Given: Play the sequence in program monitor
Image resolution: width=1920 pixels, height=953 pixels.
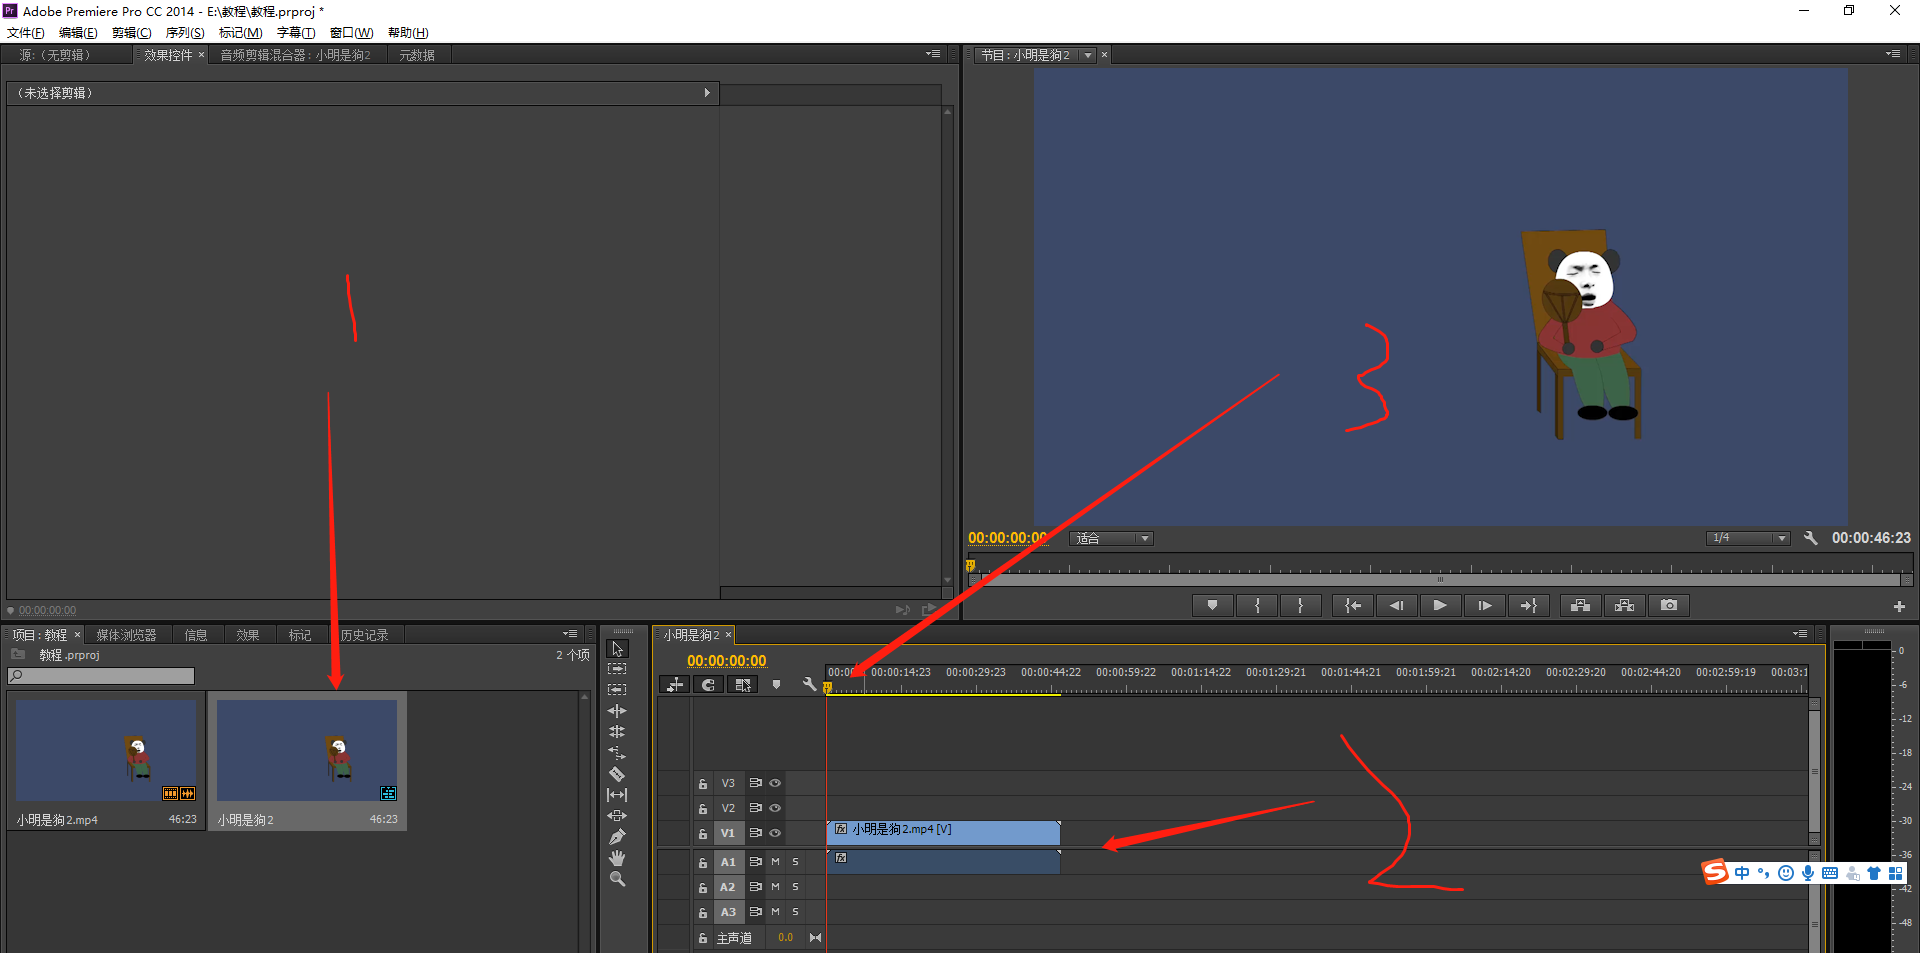Looking at the screenshot, I should (x=1440, y=605).
